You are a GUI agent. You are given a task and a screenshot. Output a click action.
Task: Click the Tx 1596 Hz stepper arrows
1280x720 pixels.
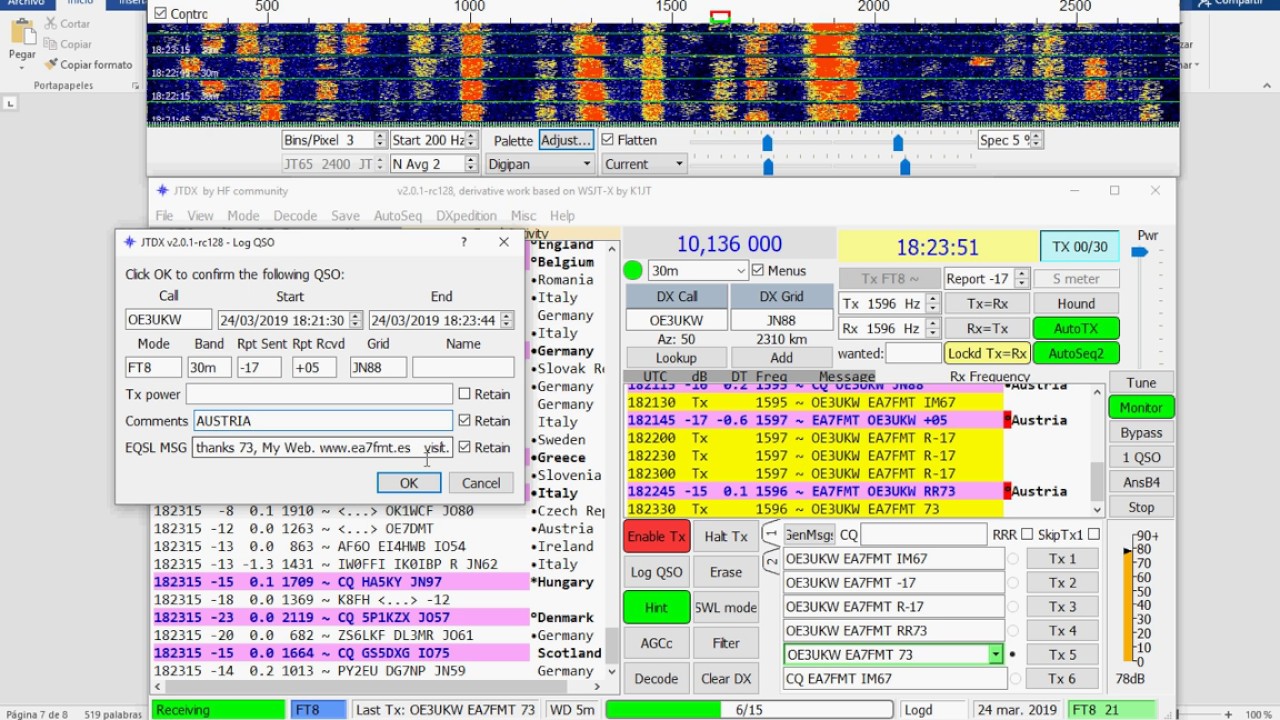932,303
